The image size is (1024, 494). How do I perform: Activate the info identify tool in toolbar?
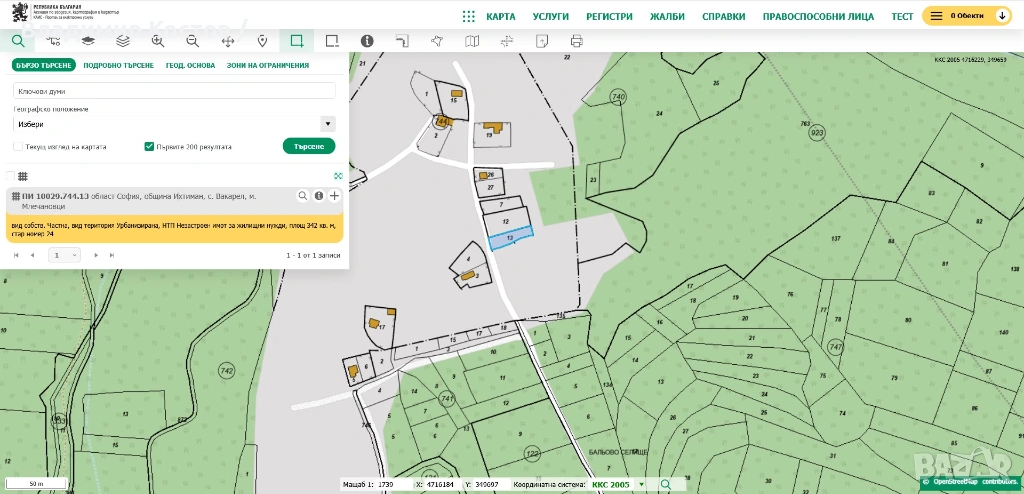[367, 41]
